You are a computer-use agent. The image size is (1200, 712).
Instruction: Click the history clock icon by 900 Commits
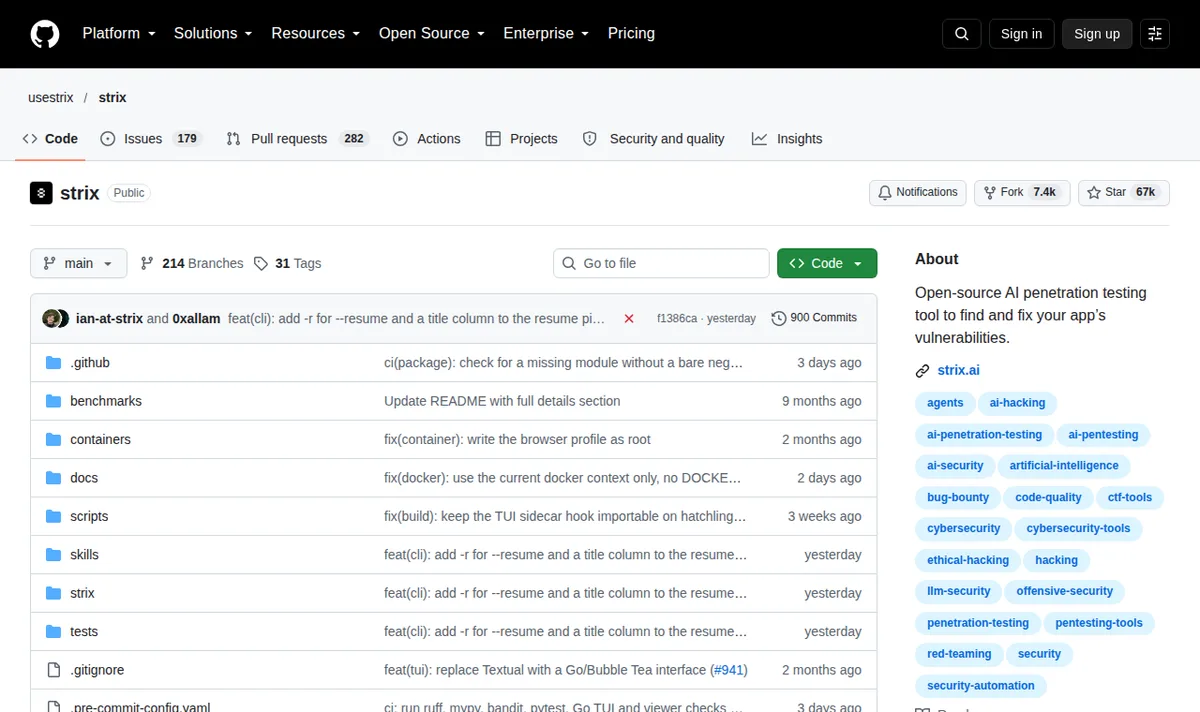(779, 318)
